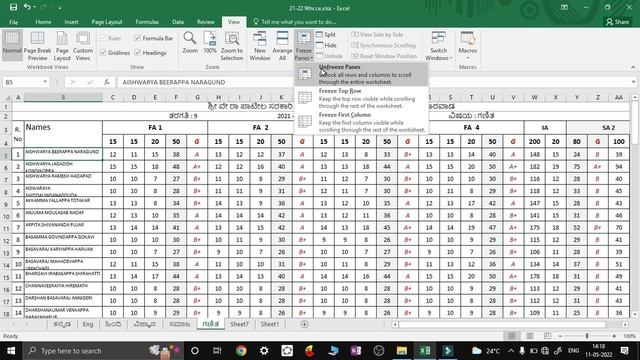This screenshot has height=360, width=640.
Task: Switch to the Home ribbon tab
Action: [43, 22]
